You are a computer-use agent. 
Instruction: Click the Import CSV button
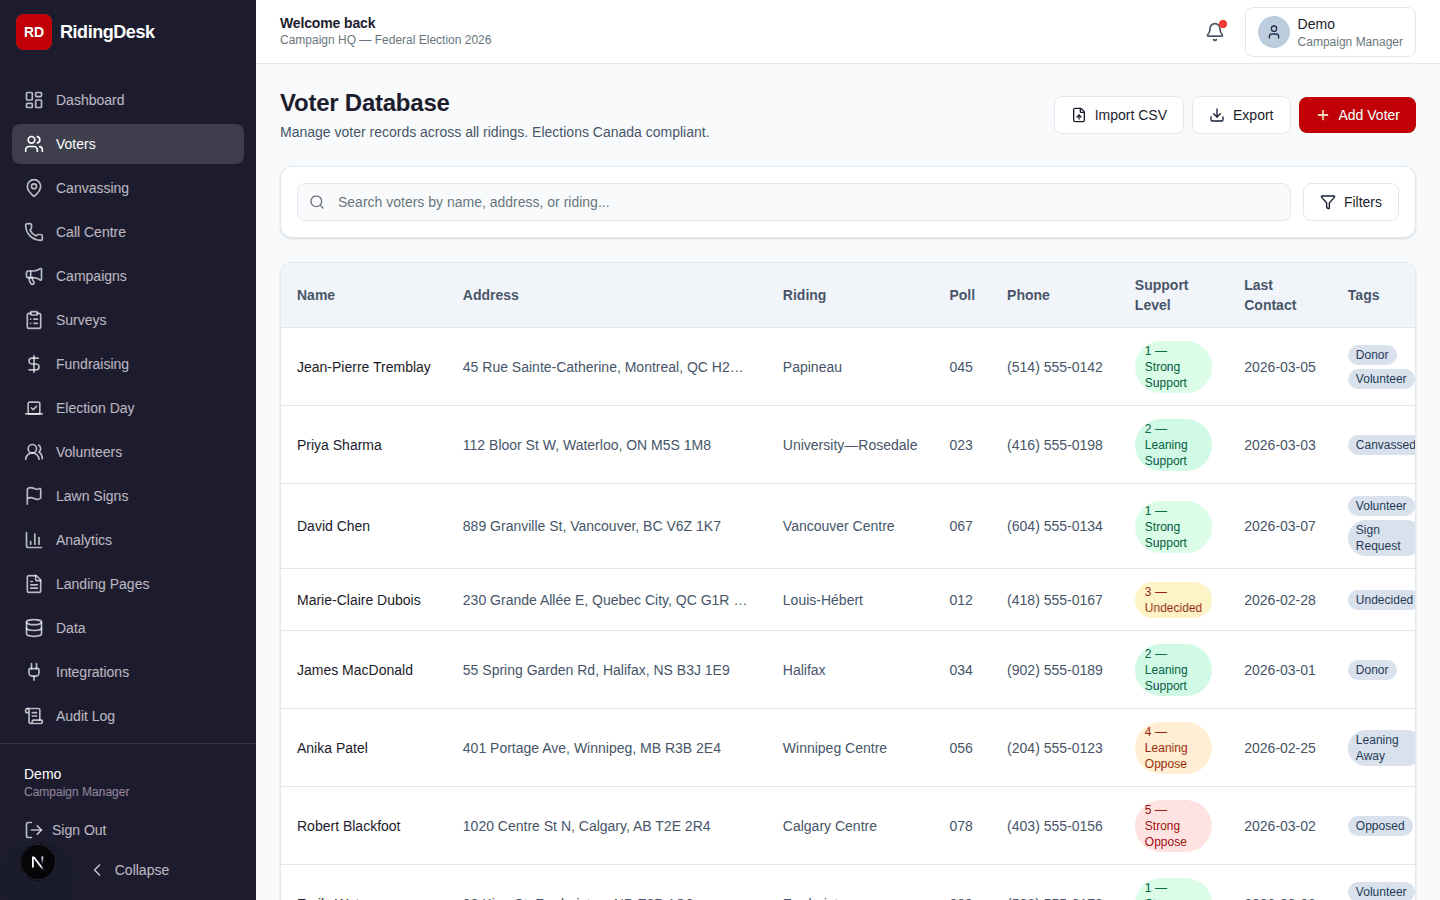(1118, 115)
